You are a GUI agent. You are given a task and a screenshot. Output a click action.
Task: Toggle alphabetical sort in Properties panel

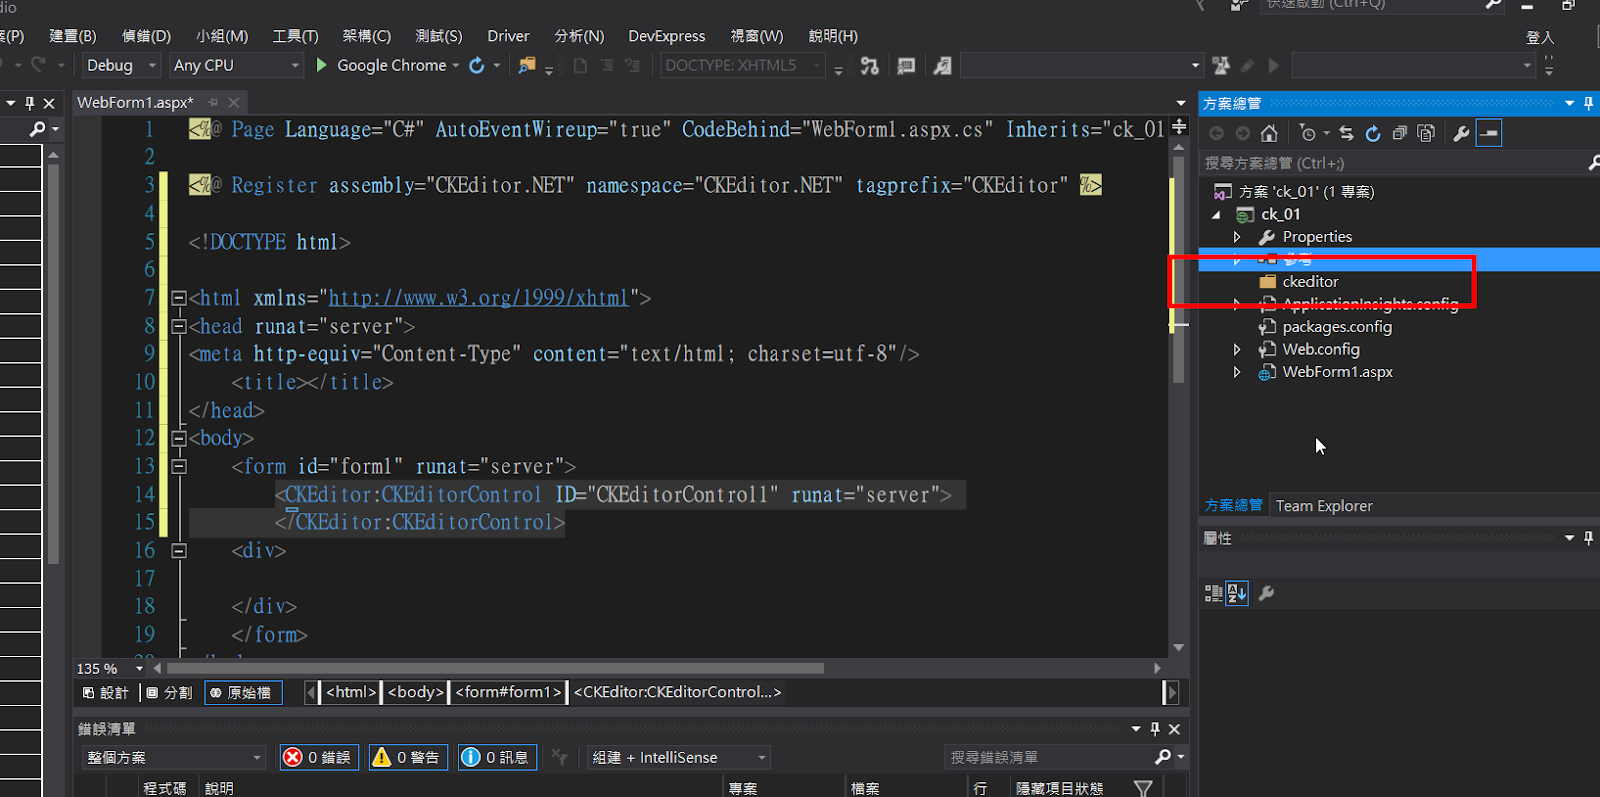point(1237,594)
